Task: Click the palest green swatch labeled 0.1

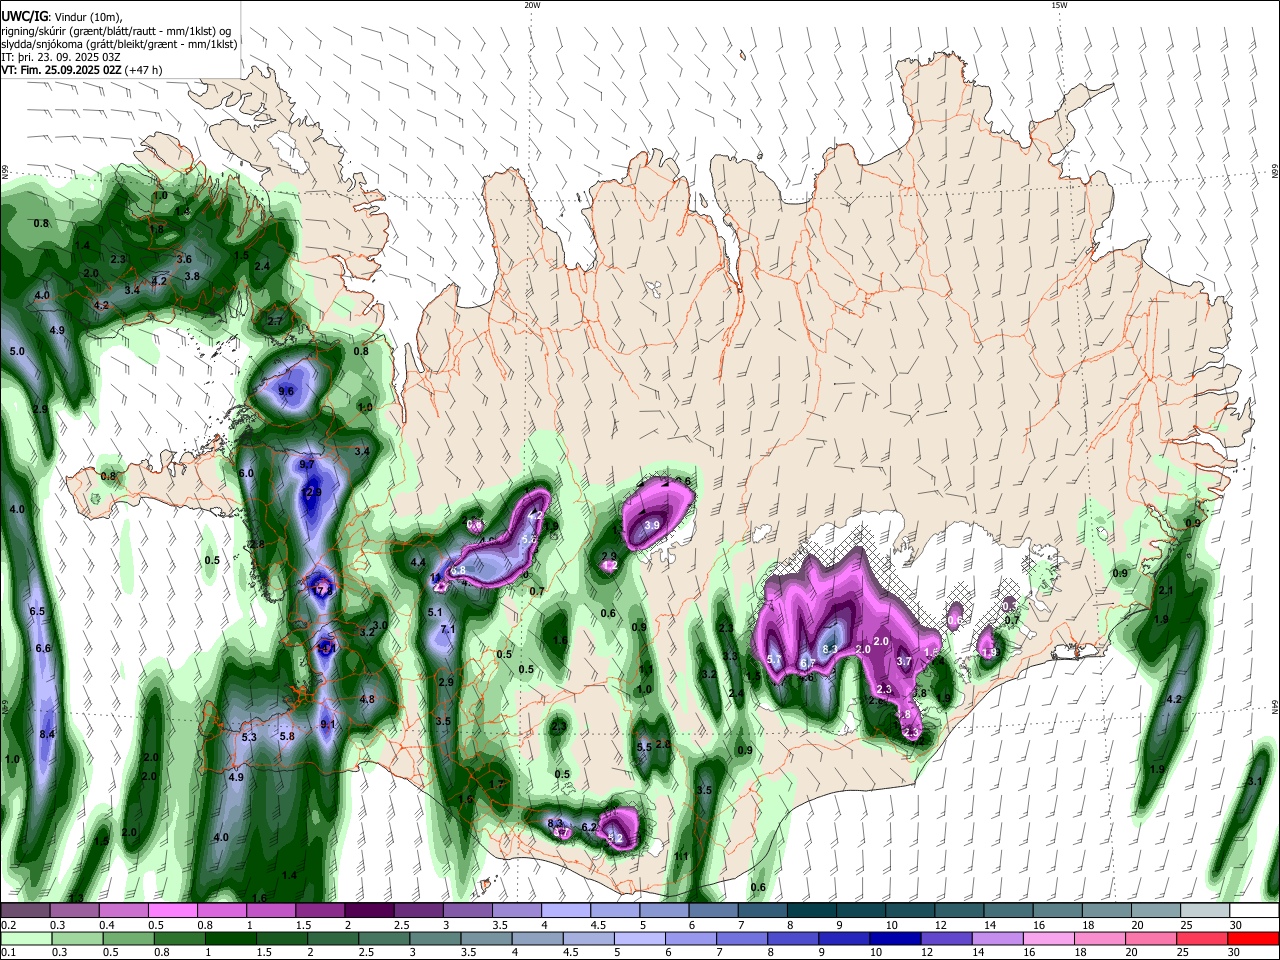Action: (x=25, y=938)
